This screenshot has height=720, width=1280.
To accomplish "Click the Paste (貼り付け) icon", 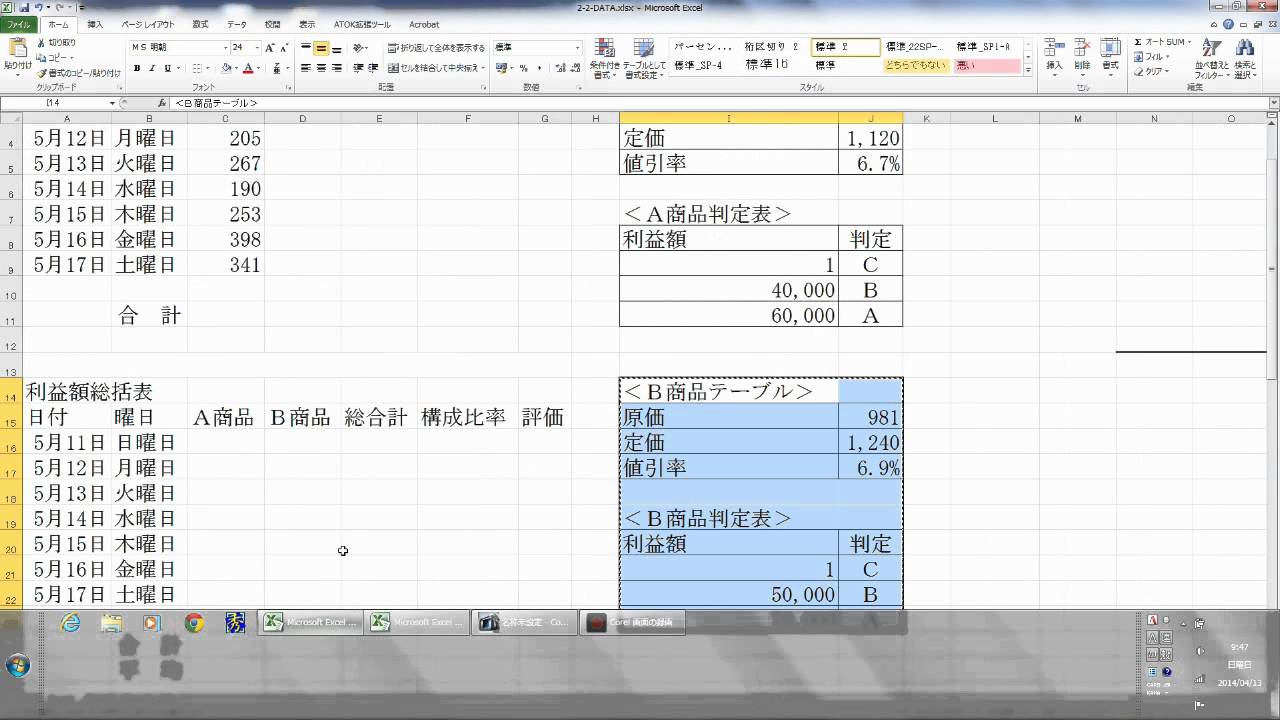I will point(17,49).
